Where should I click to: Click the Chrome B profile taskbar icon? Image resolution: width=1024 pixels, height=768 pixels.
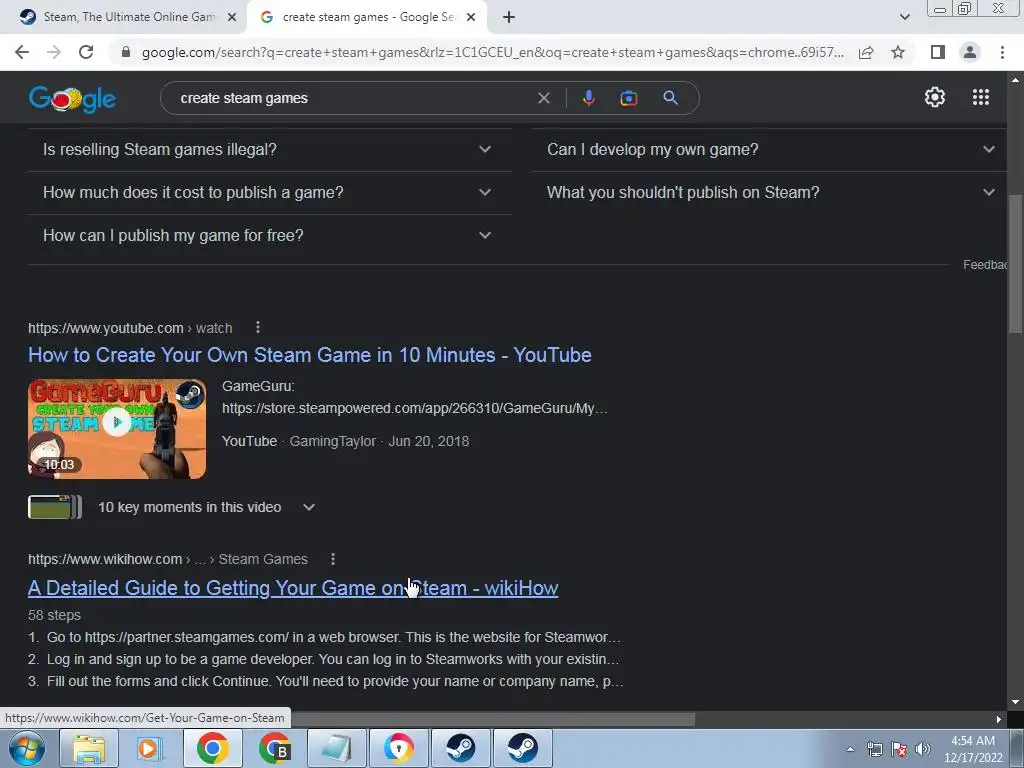(x=274, y=748)
